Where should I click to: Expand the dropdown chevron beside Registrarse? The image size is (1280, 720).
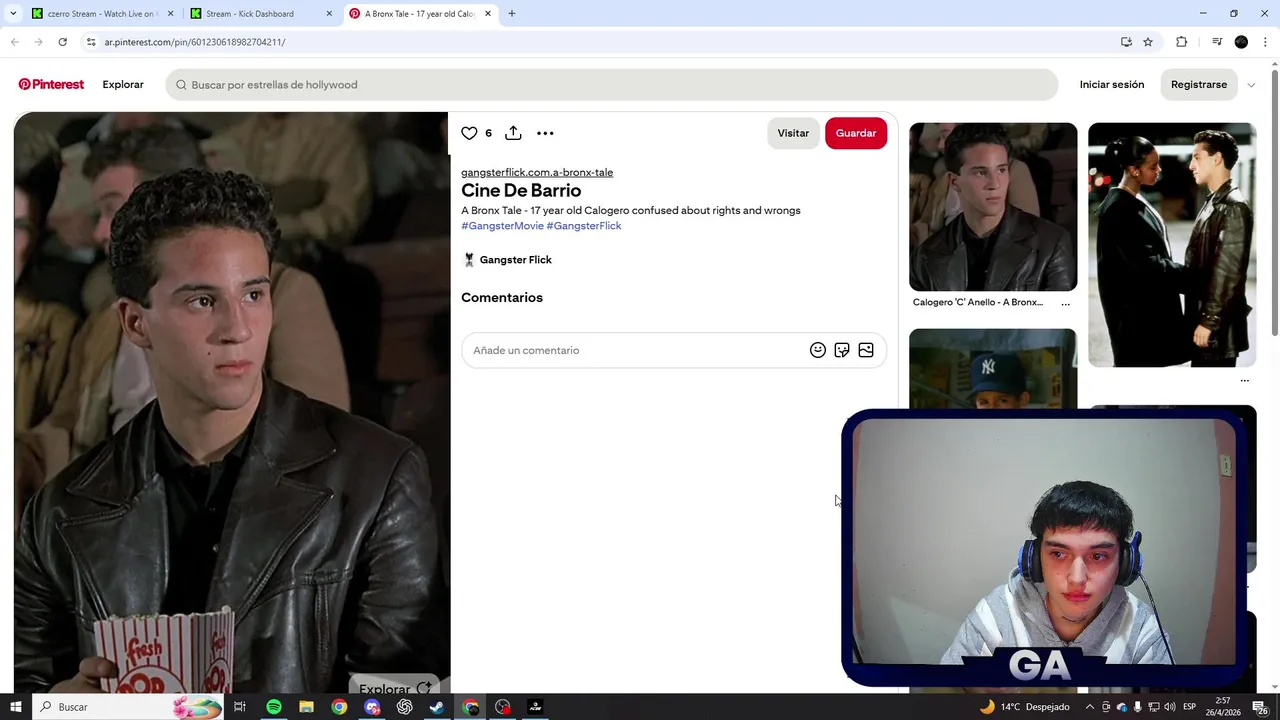(1251, 85)
